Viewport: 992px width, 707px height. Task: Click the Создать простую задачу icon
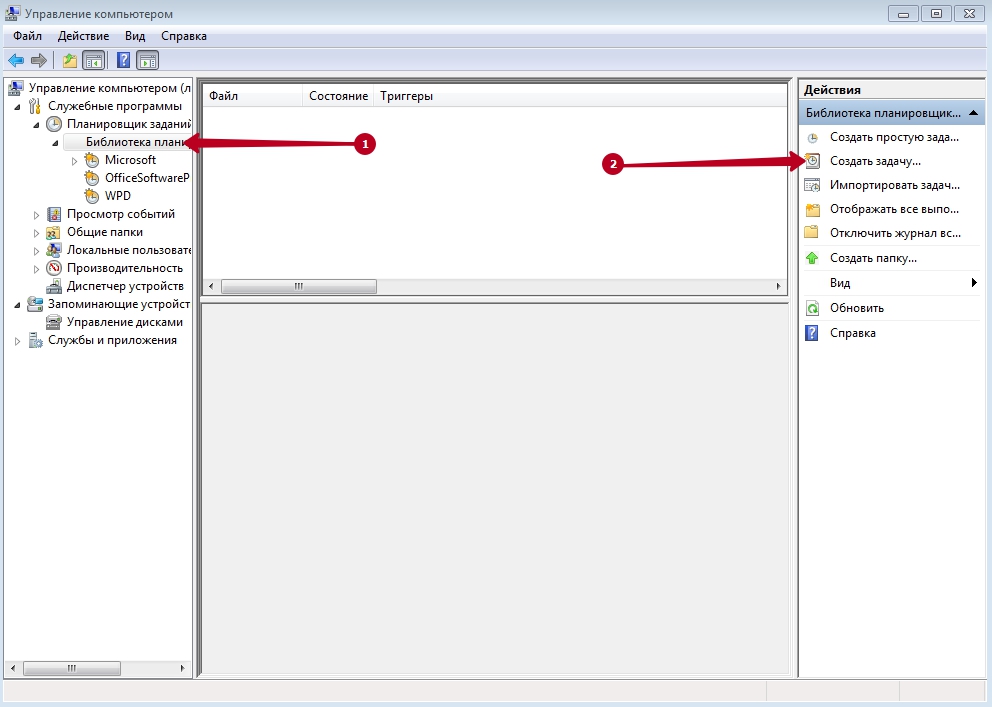tap(812, 138)
